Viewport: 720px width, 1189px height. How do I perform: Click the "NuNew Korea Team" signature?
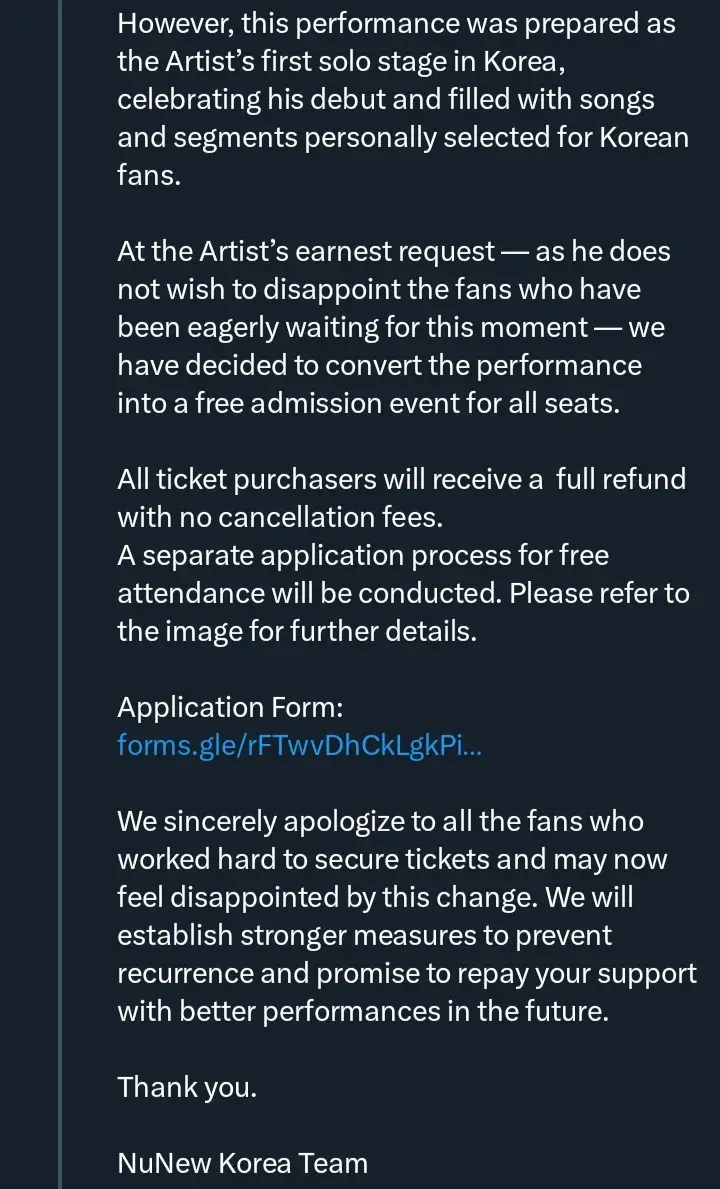click(242, 1163)
